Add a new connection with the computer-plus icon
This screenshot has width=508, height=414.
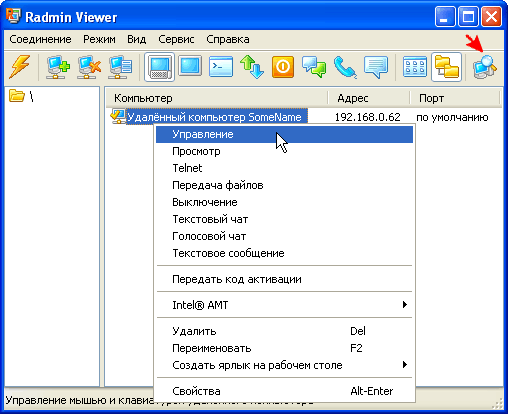(x=58, y=67)
